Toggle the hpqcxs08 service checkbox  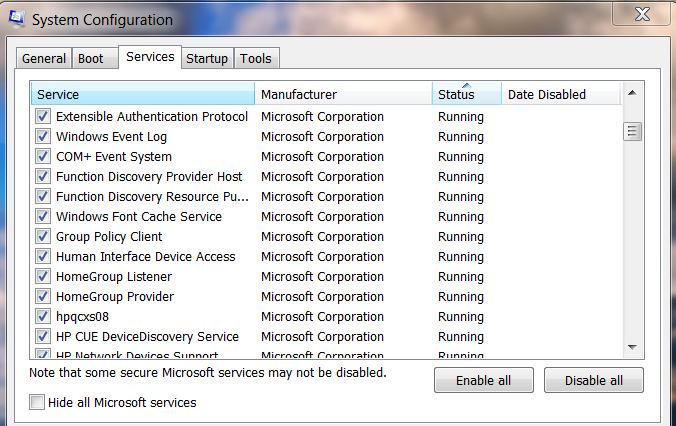click(43, 317)
